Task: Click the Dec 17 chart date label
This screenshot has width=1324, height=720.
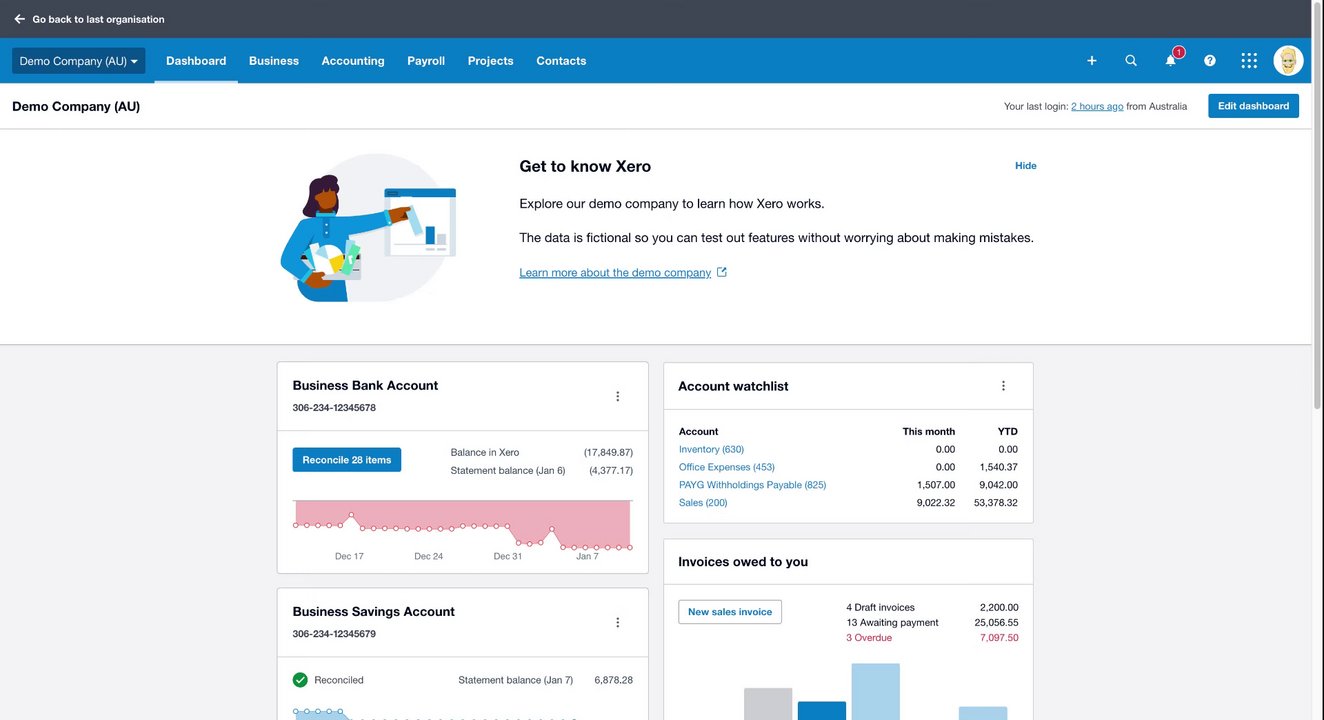Action: pyautogui.click(x=349, y=556)
